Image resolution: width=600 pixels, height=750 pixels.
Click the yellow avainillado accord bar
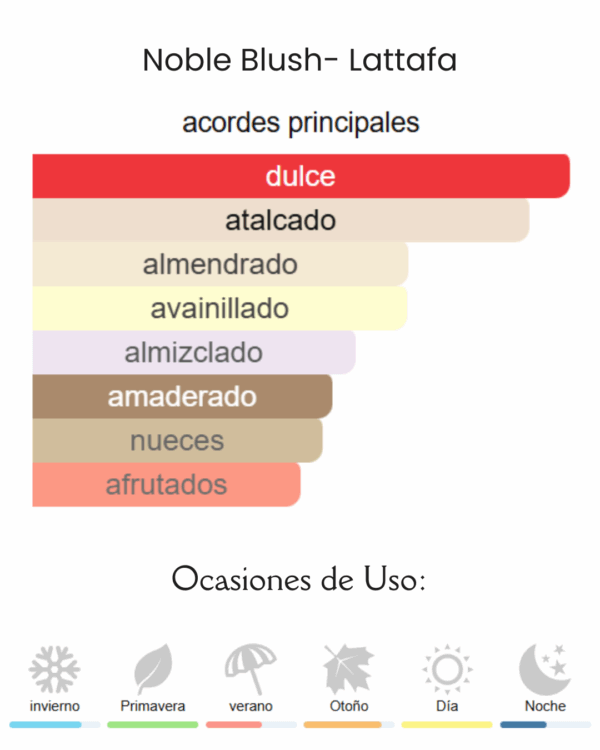coord(220,308)
